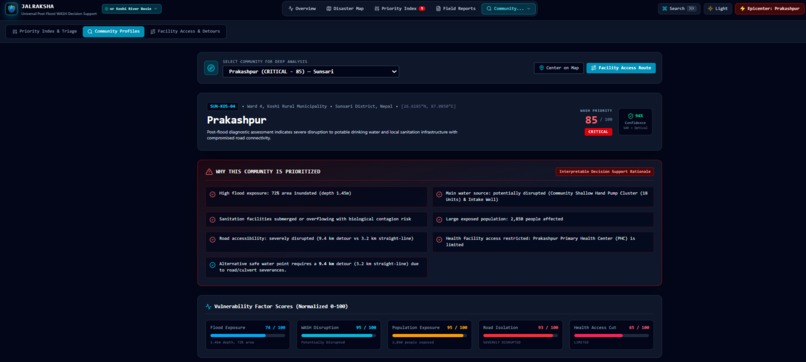Image resolution: width=806 pixels, height=362 pixels.
Task: Click icon beside Sanitation facilities submerged reason
Action: [212, 220]
